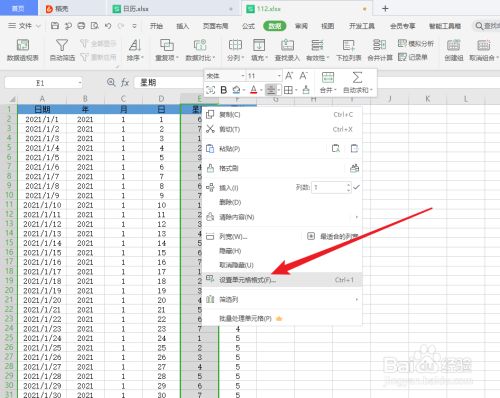Expand the Name Box dropdown for E1
This screenshot has height=398, width=500.
(80, 83)
